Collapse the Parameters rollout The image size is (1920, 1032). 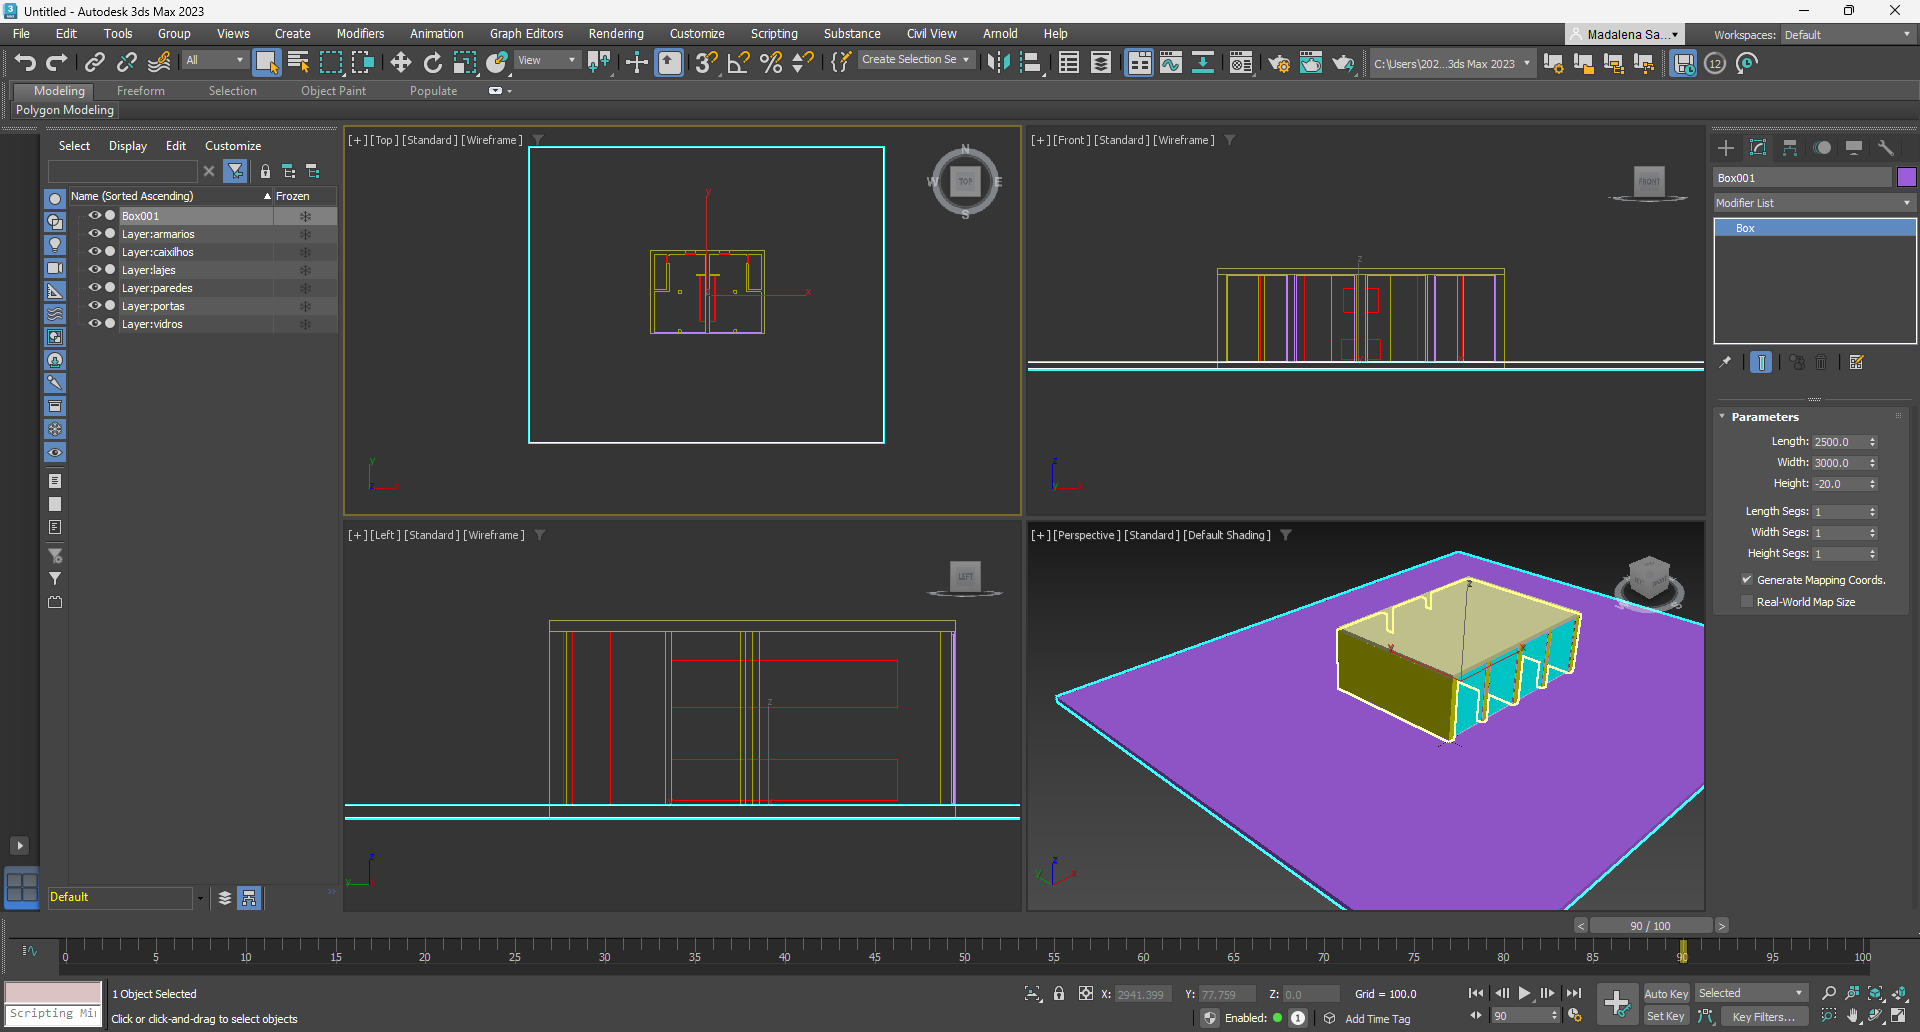(1764, 417)
